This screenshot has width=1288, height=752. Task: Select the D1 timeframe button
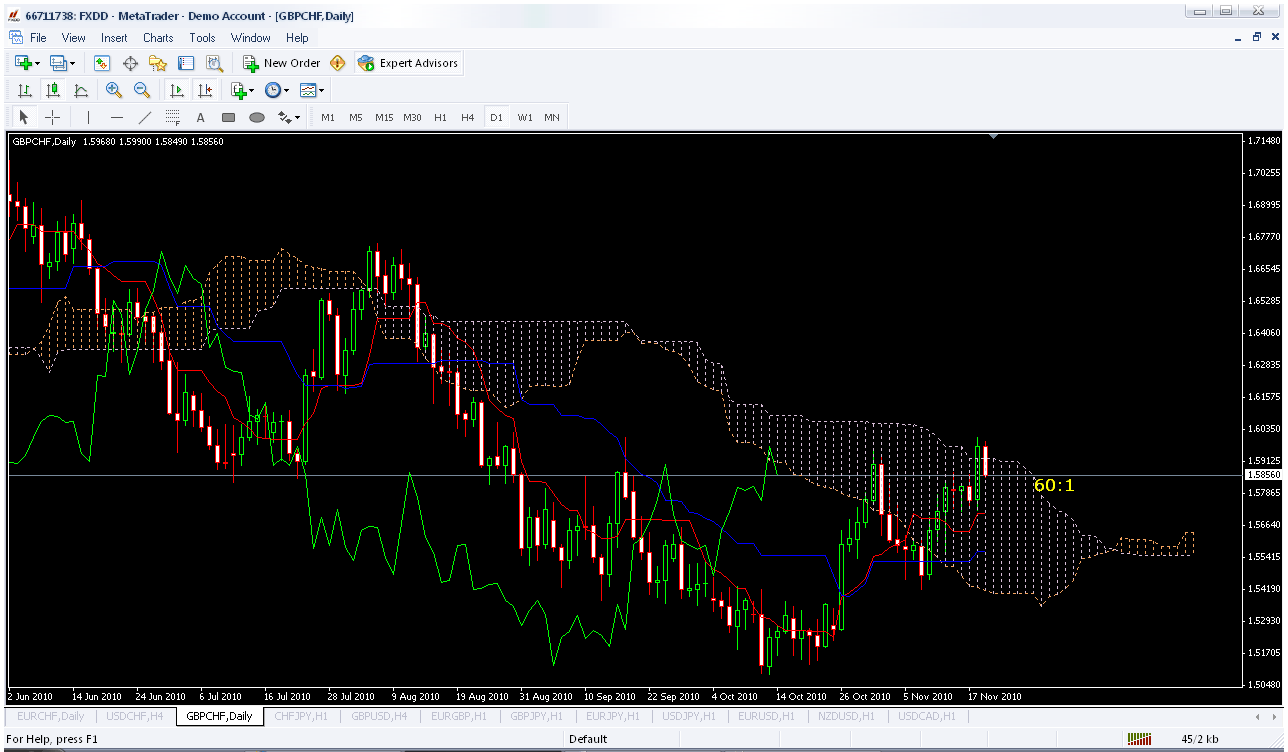(x=496, y=117)
